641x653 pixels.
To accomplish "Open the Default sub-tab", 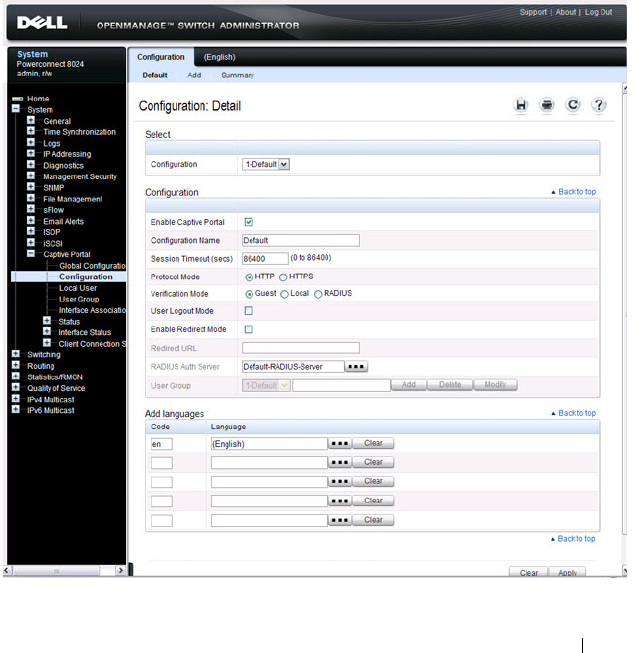I will (155, 75).
